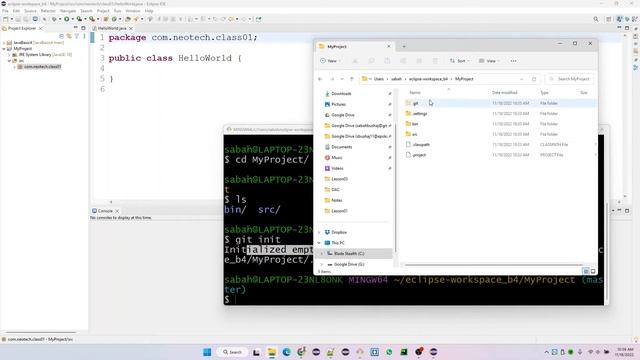Open the File menu in Eclipse
640x360 pixels.
click(x=5, y=11)
